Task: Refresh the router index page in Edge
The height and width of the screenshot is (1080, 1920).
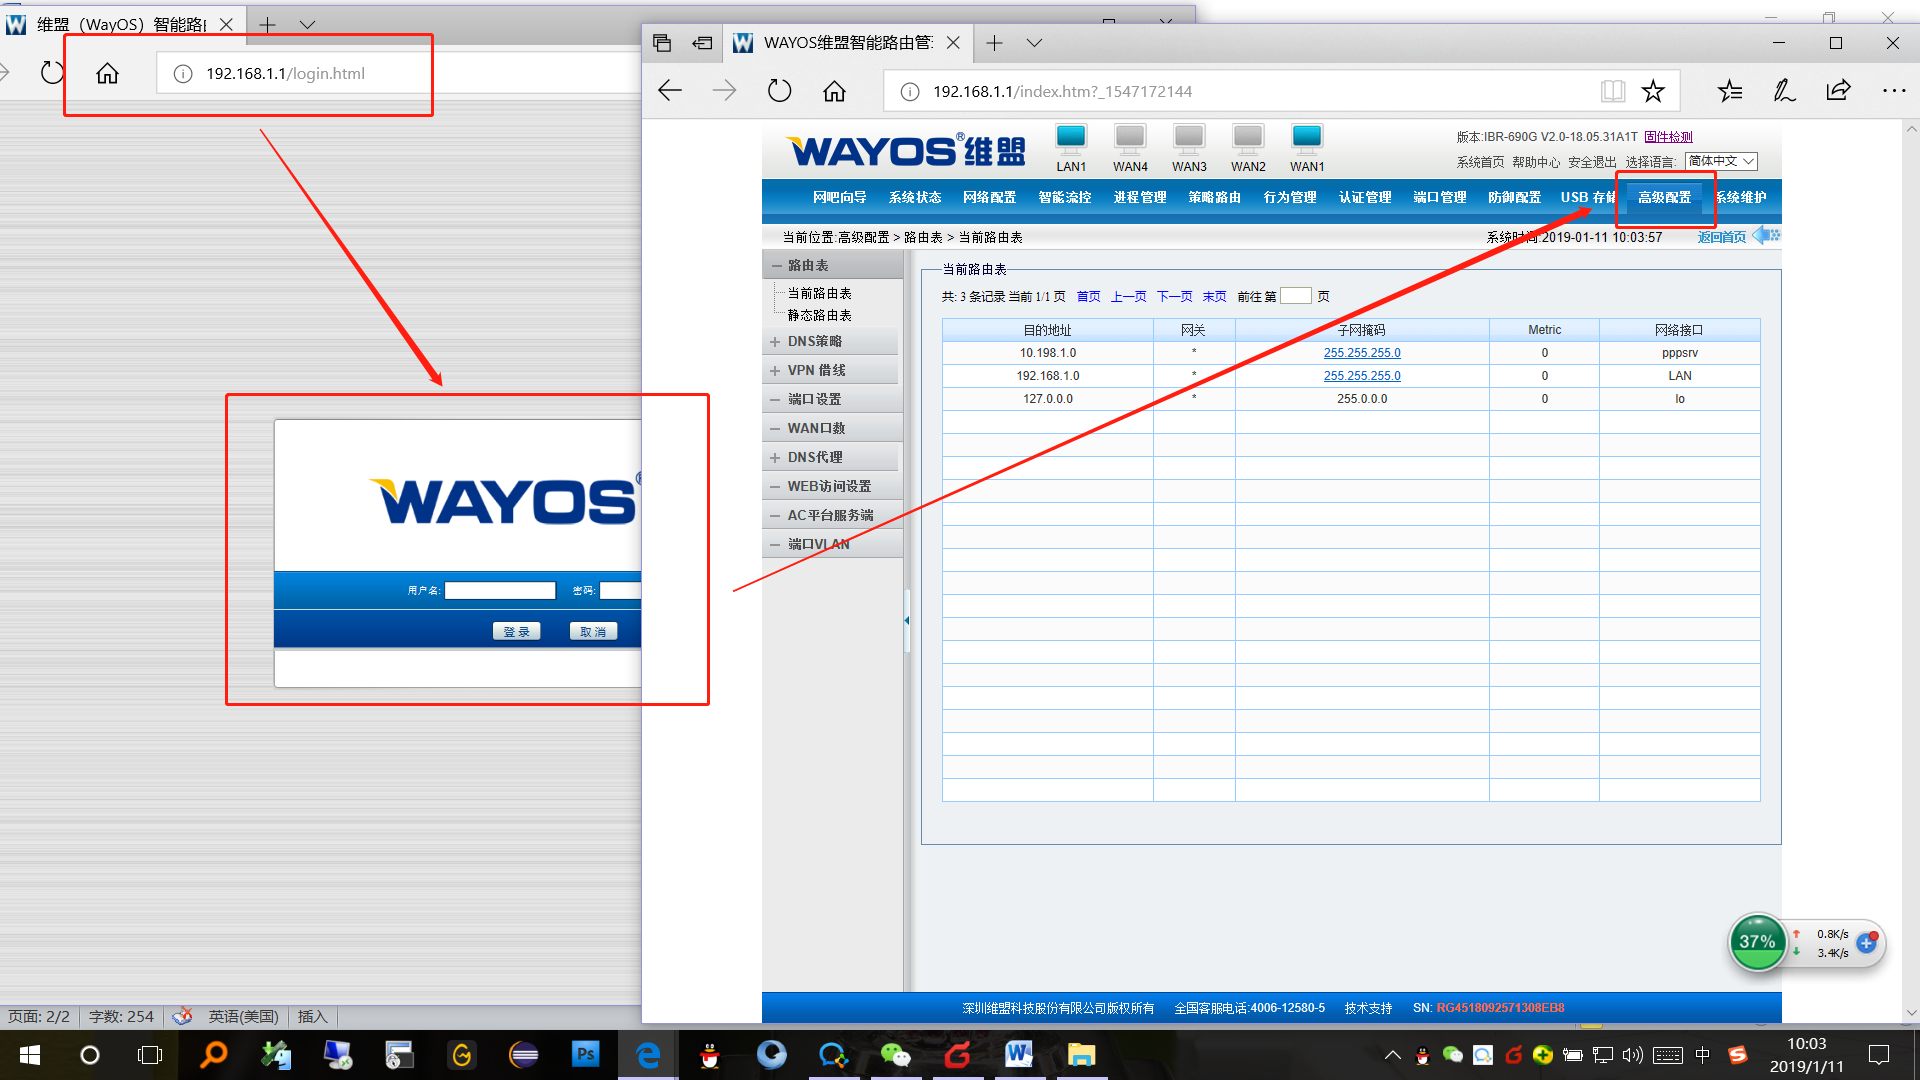Action: click(779, 91)
